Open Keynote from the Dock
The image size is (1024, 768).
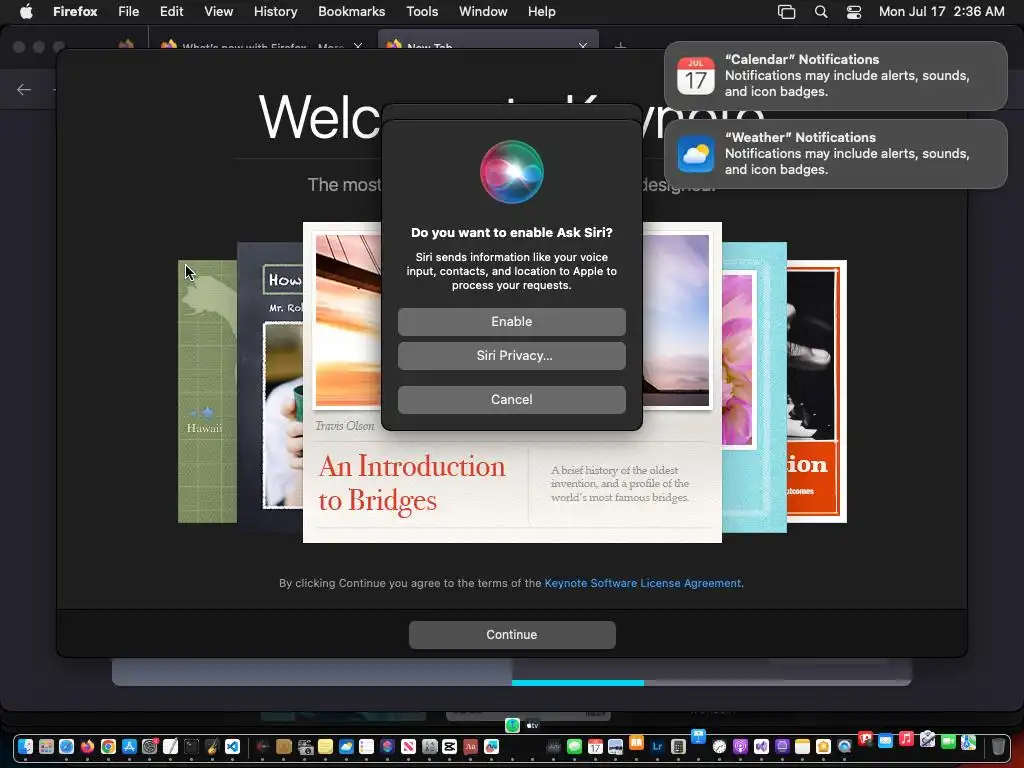699,737
